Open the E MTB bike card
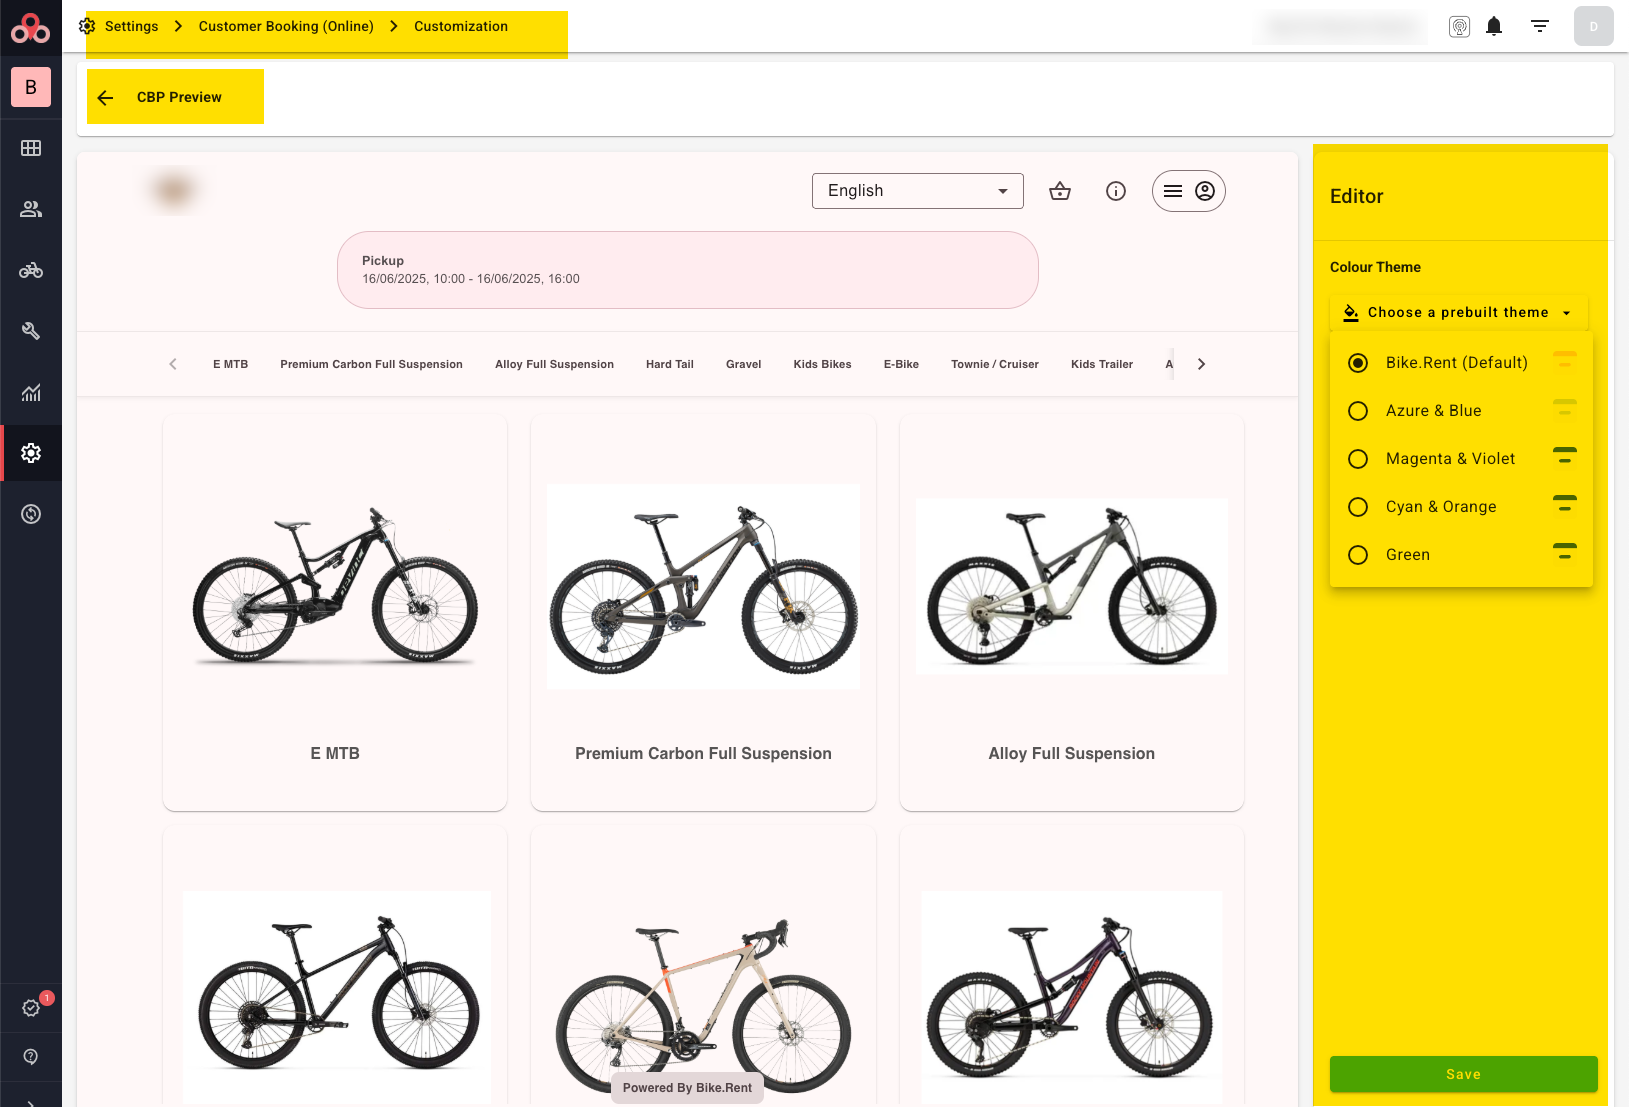Screen dimensions: 1629x1107 335,612
